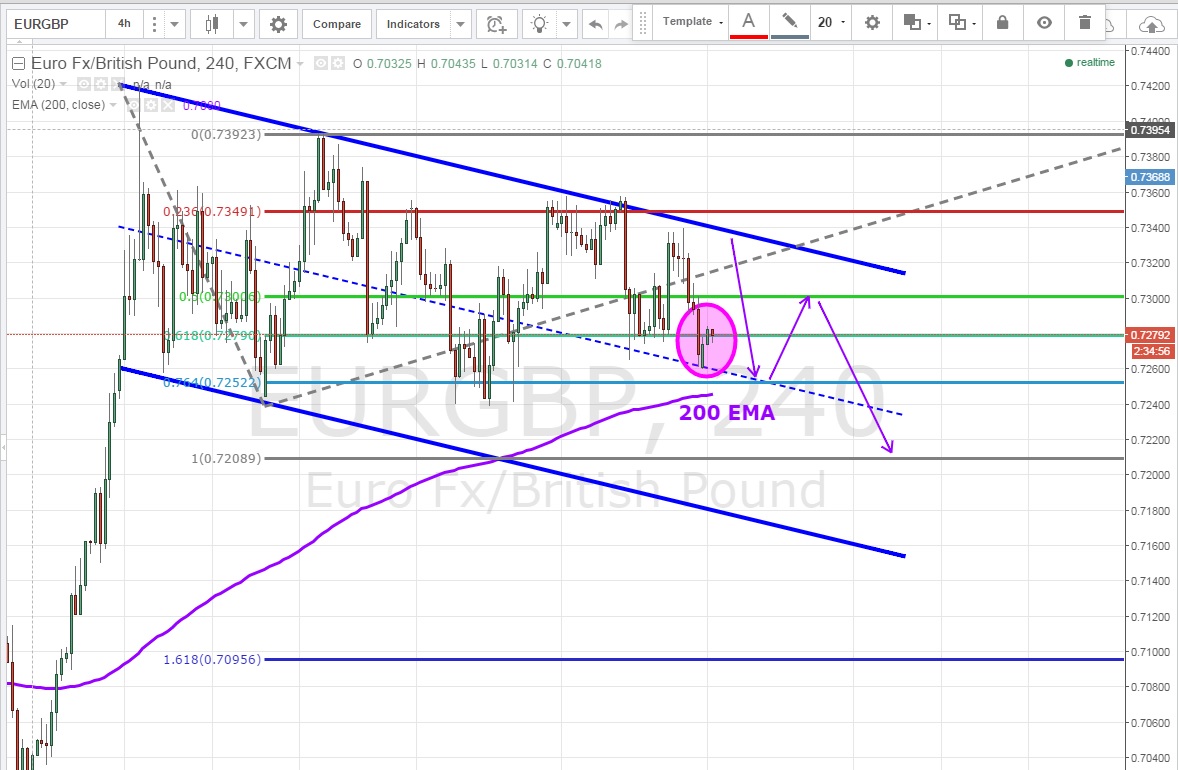This screenshot has width=1178, height=770.
Task: Open the Indicators menu
Action: pos(412,23)
